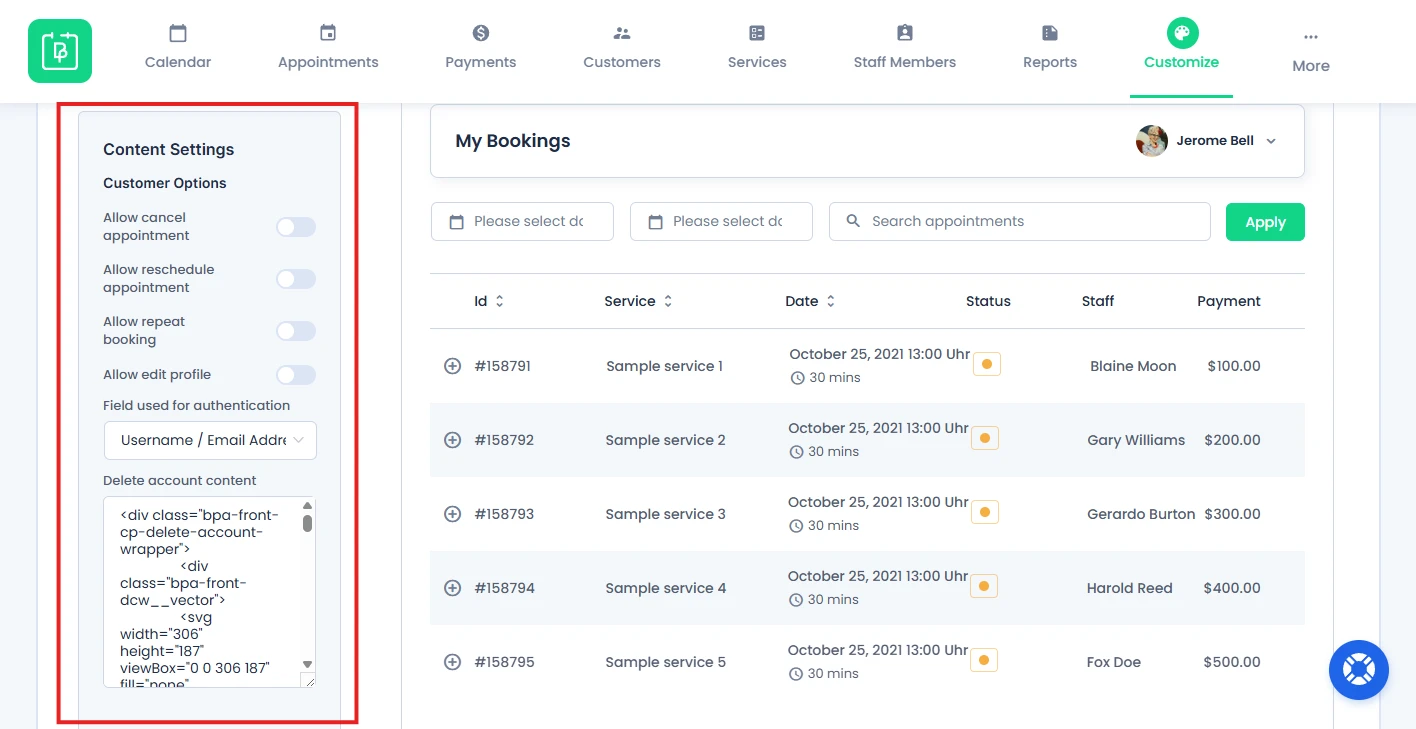Screen dimensions: 1416x729
Task: Expand booking row #158791
Action: point(452,366)
